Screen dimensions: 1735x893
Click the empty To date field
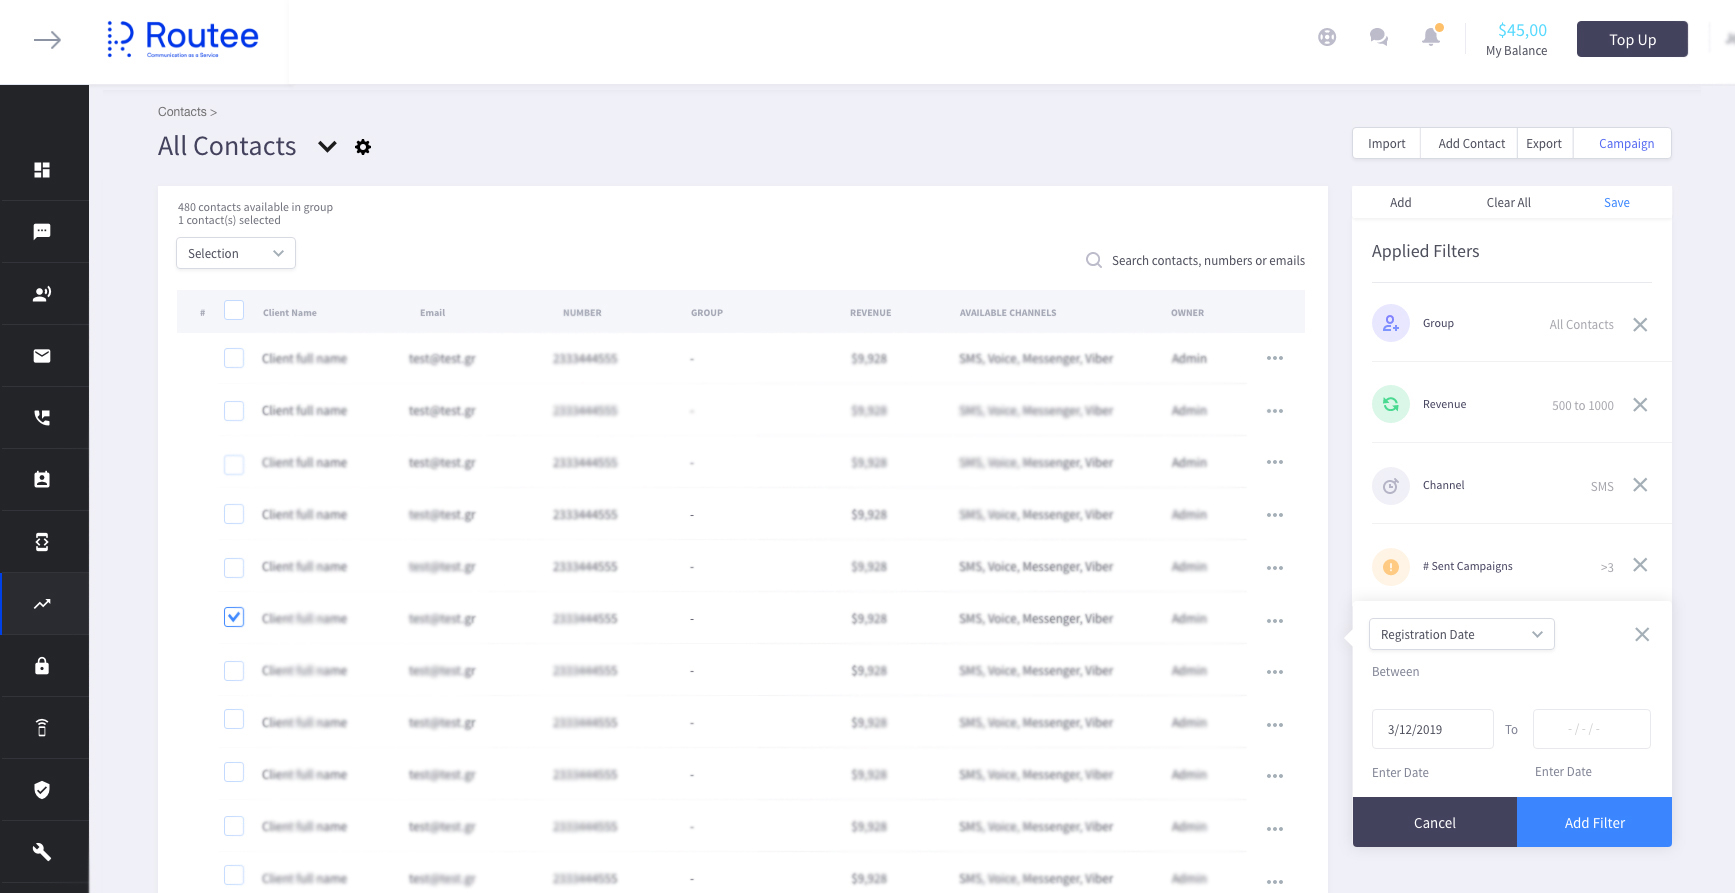click(1591, 729)
